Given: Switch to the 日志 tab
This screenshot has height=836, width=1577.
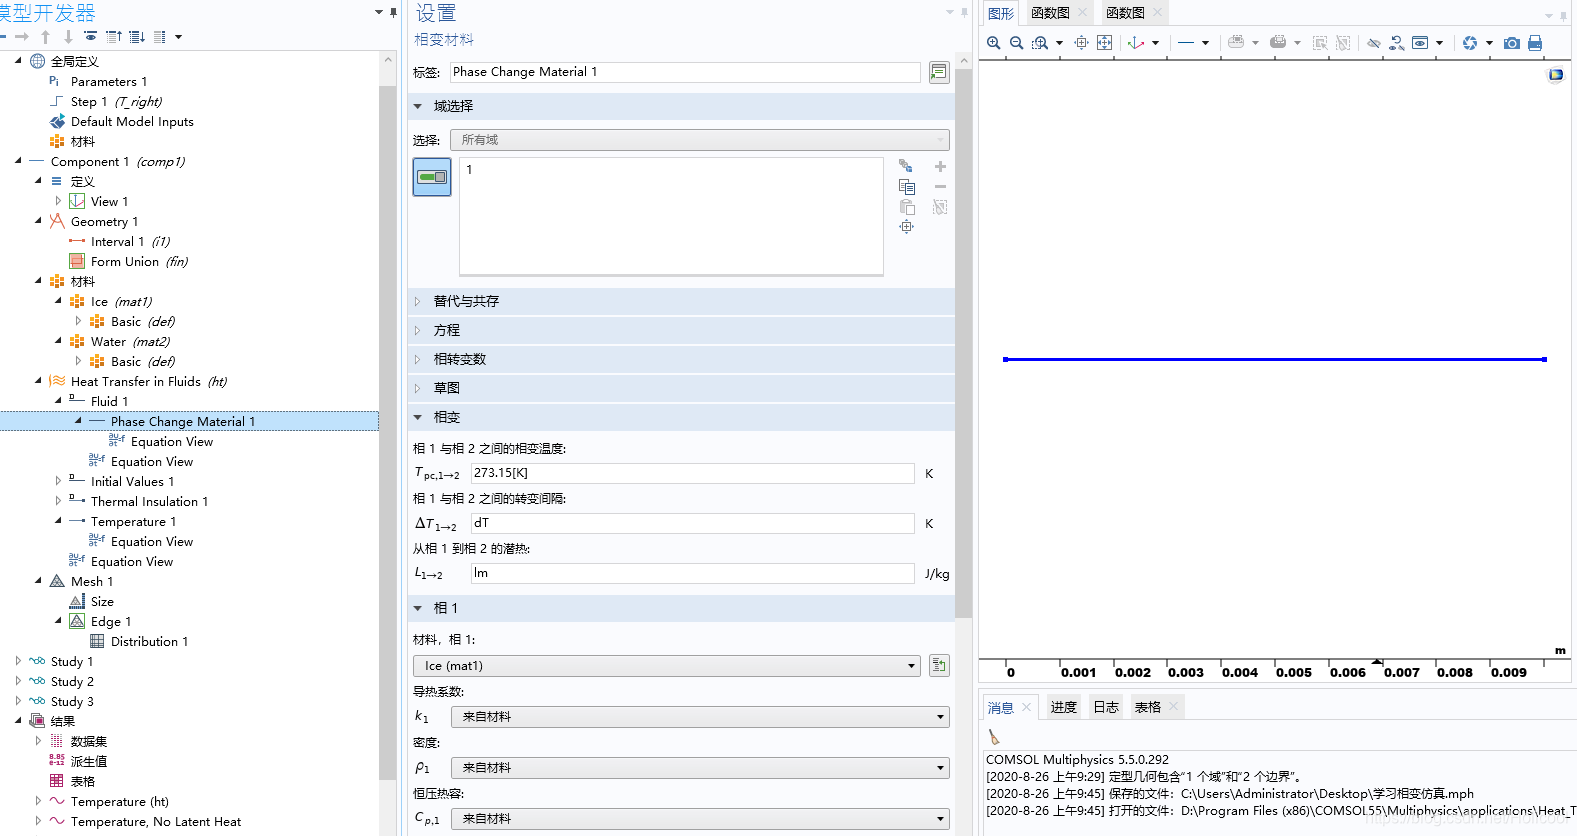Looking at the screenshot, I should point(1106,707).
